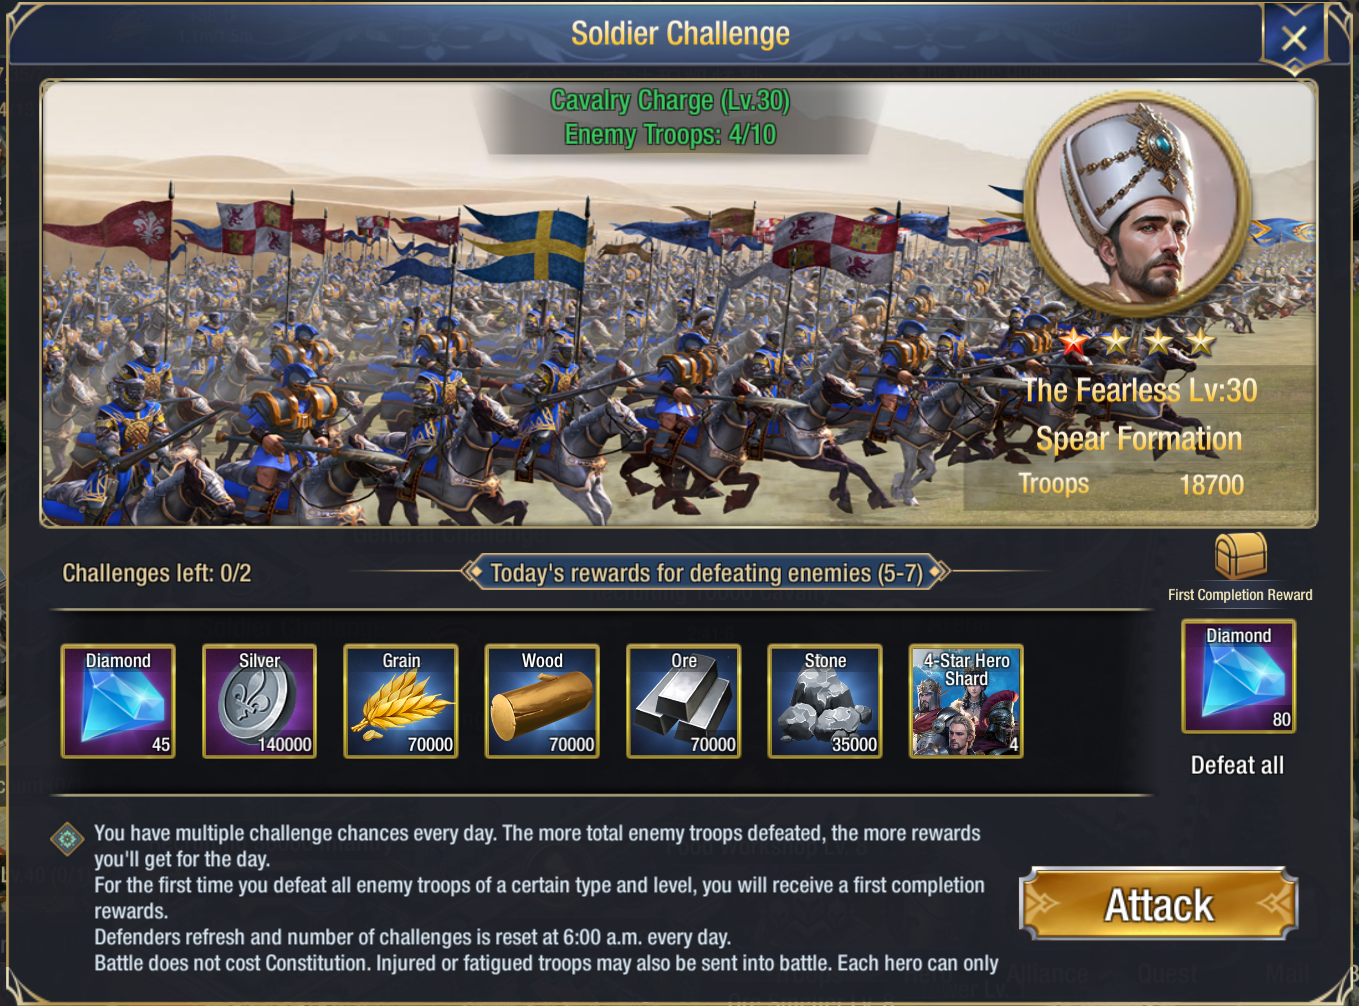Viewport: 1359px width, 1006px height.
Task: Click Today's rewards for defeating enemies header
Action: [x=706, y=573]
